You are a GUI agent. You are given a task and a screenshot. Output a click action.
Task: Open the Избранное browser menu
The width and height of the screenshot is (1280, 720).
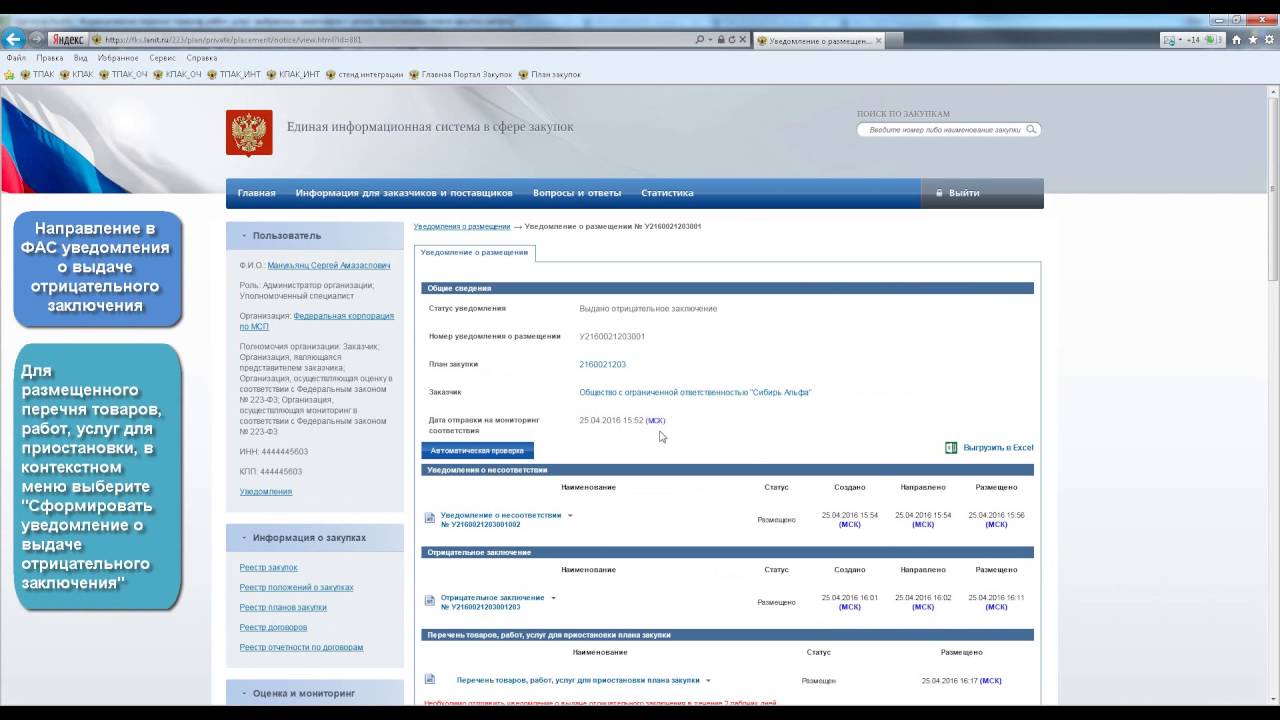click(118, 58)
